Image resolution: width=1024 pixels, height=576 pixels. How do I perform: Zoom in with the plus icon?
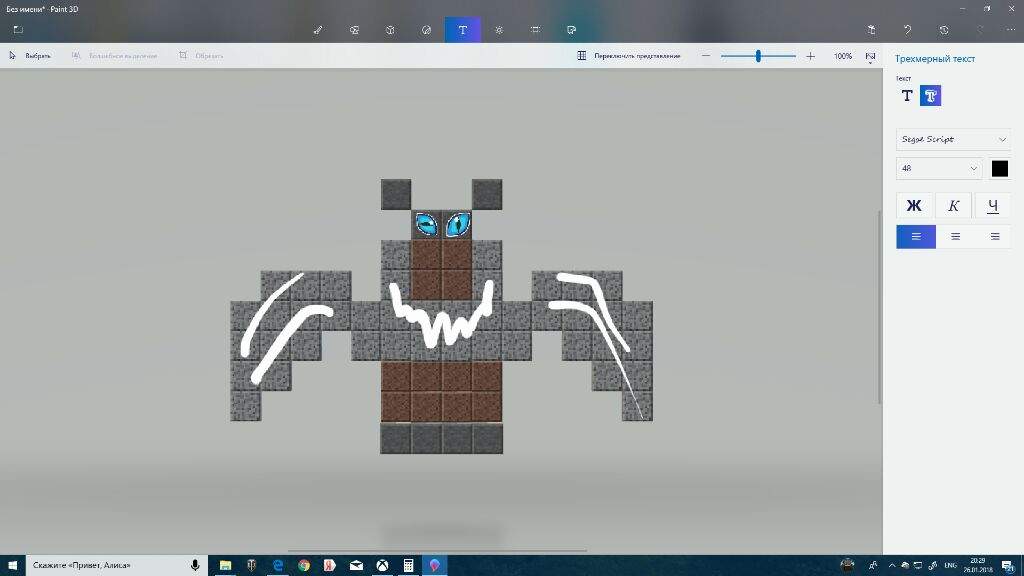coord(810,56)
